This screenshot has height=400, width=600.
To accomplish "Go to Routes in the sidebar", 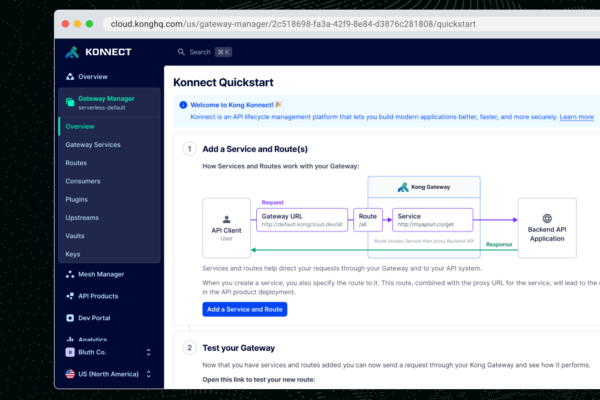I will 76,163.
